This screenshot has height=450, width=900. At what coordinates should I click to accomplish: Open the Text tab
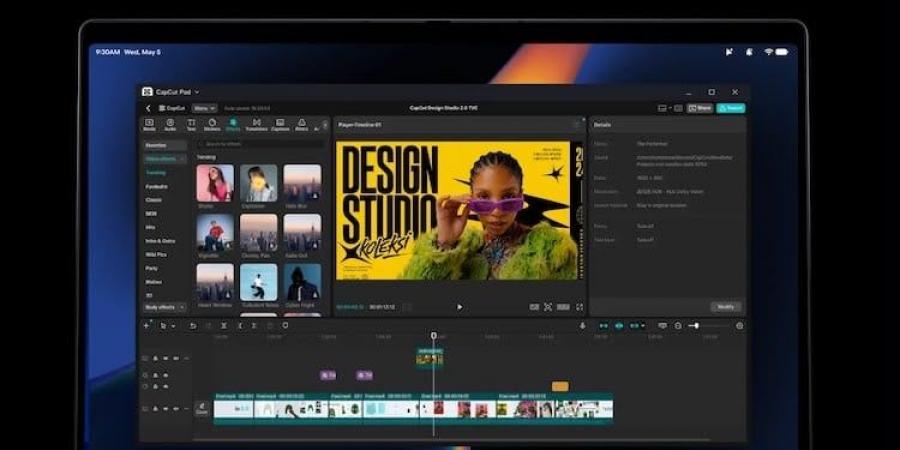pyautogui.click(x=191, y=125)
